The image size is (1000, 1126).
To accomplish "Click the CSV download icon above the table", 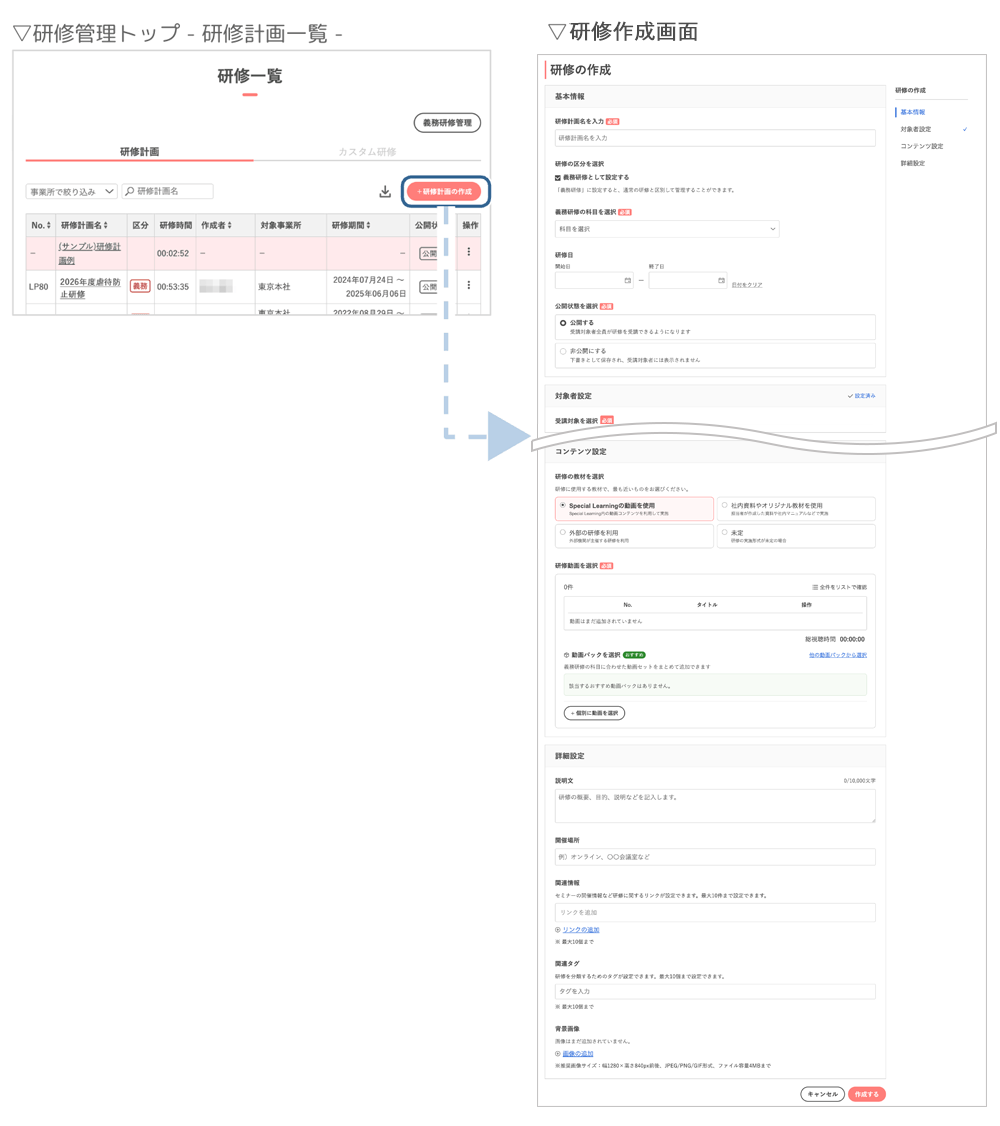I will coord(385,191).
